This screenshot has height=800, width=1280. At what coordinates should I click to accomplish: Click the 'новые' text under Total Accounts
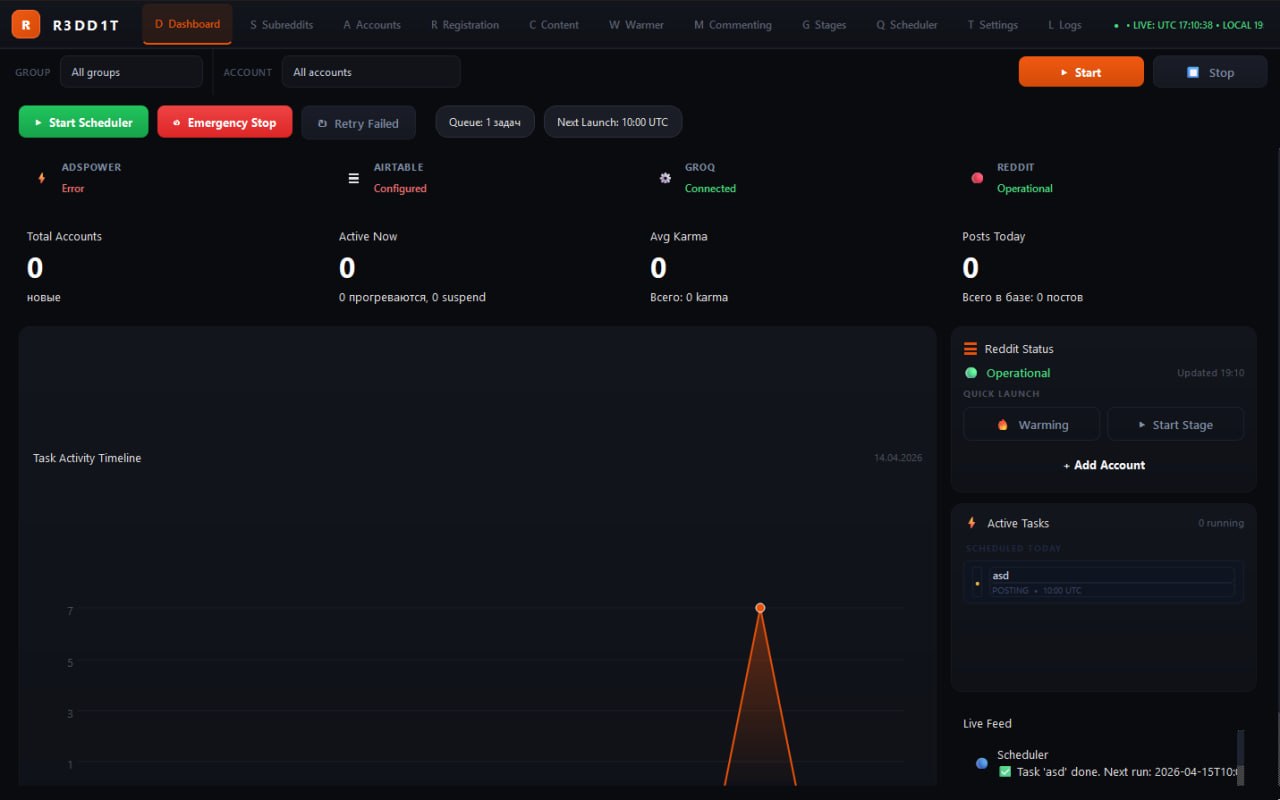pos(44,297)
